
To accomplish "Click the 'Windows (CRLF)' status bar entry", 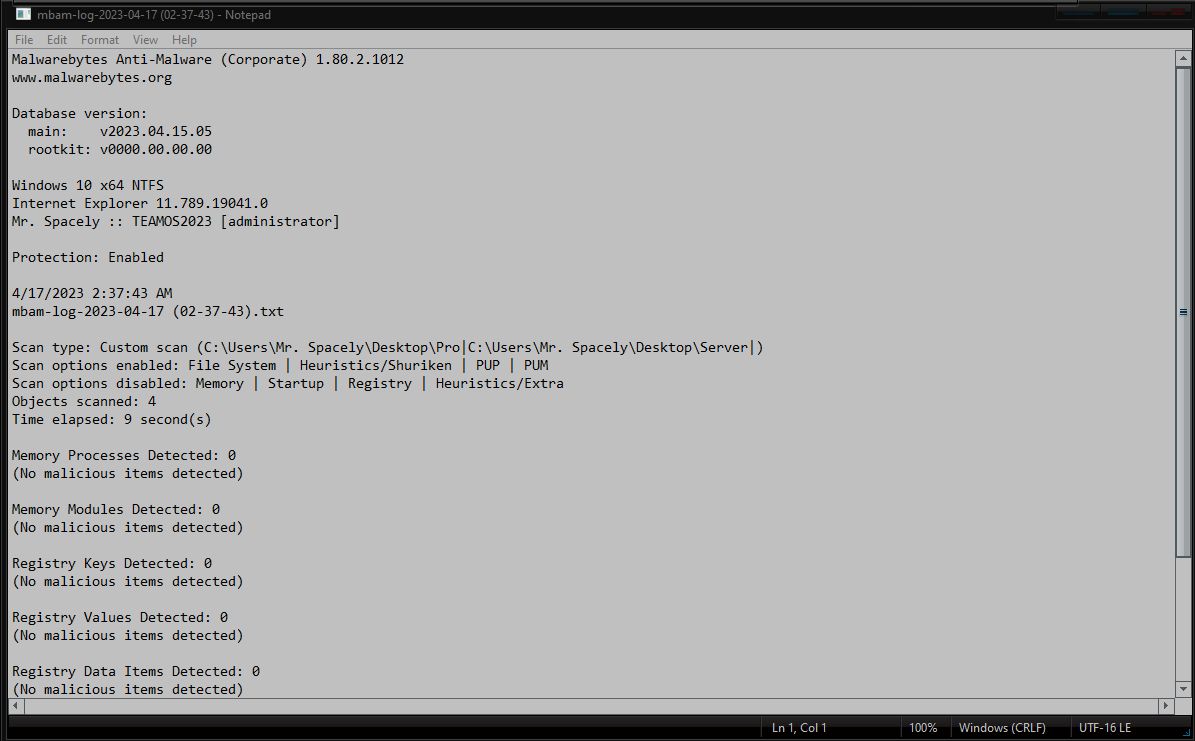I will point(1002,728).
